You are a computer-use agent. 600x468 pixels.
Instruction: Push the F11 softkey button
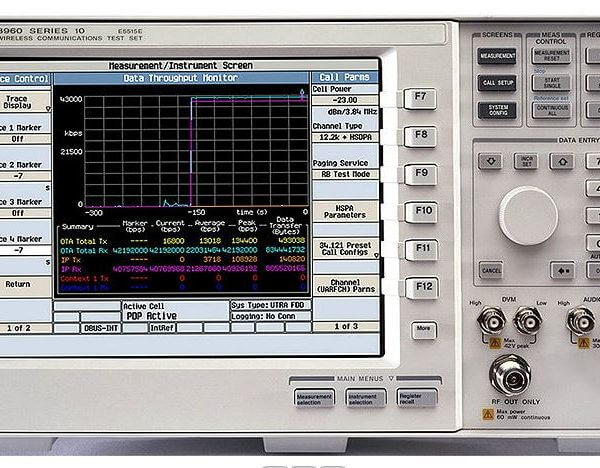click(x=422, y=250)
